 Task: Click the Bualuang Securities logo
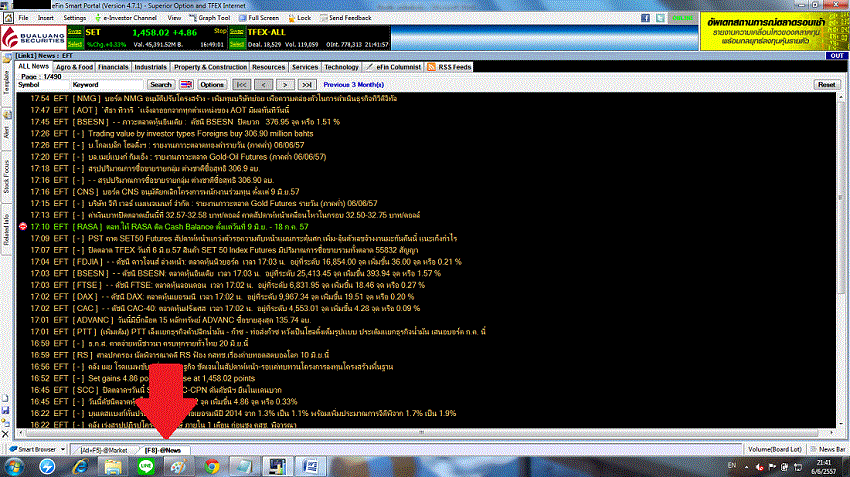coord(33,38)
